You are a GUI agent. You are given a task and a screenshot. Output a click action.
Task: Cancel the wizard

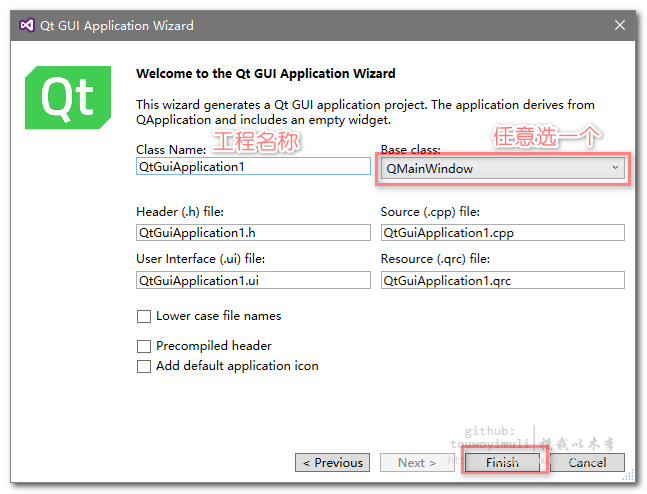click(587, 462)
